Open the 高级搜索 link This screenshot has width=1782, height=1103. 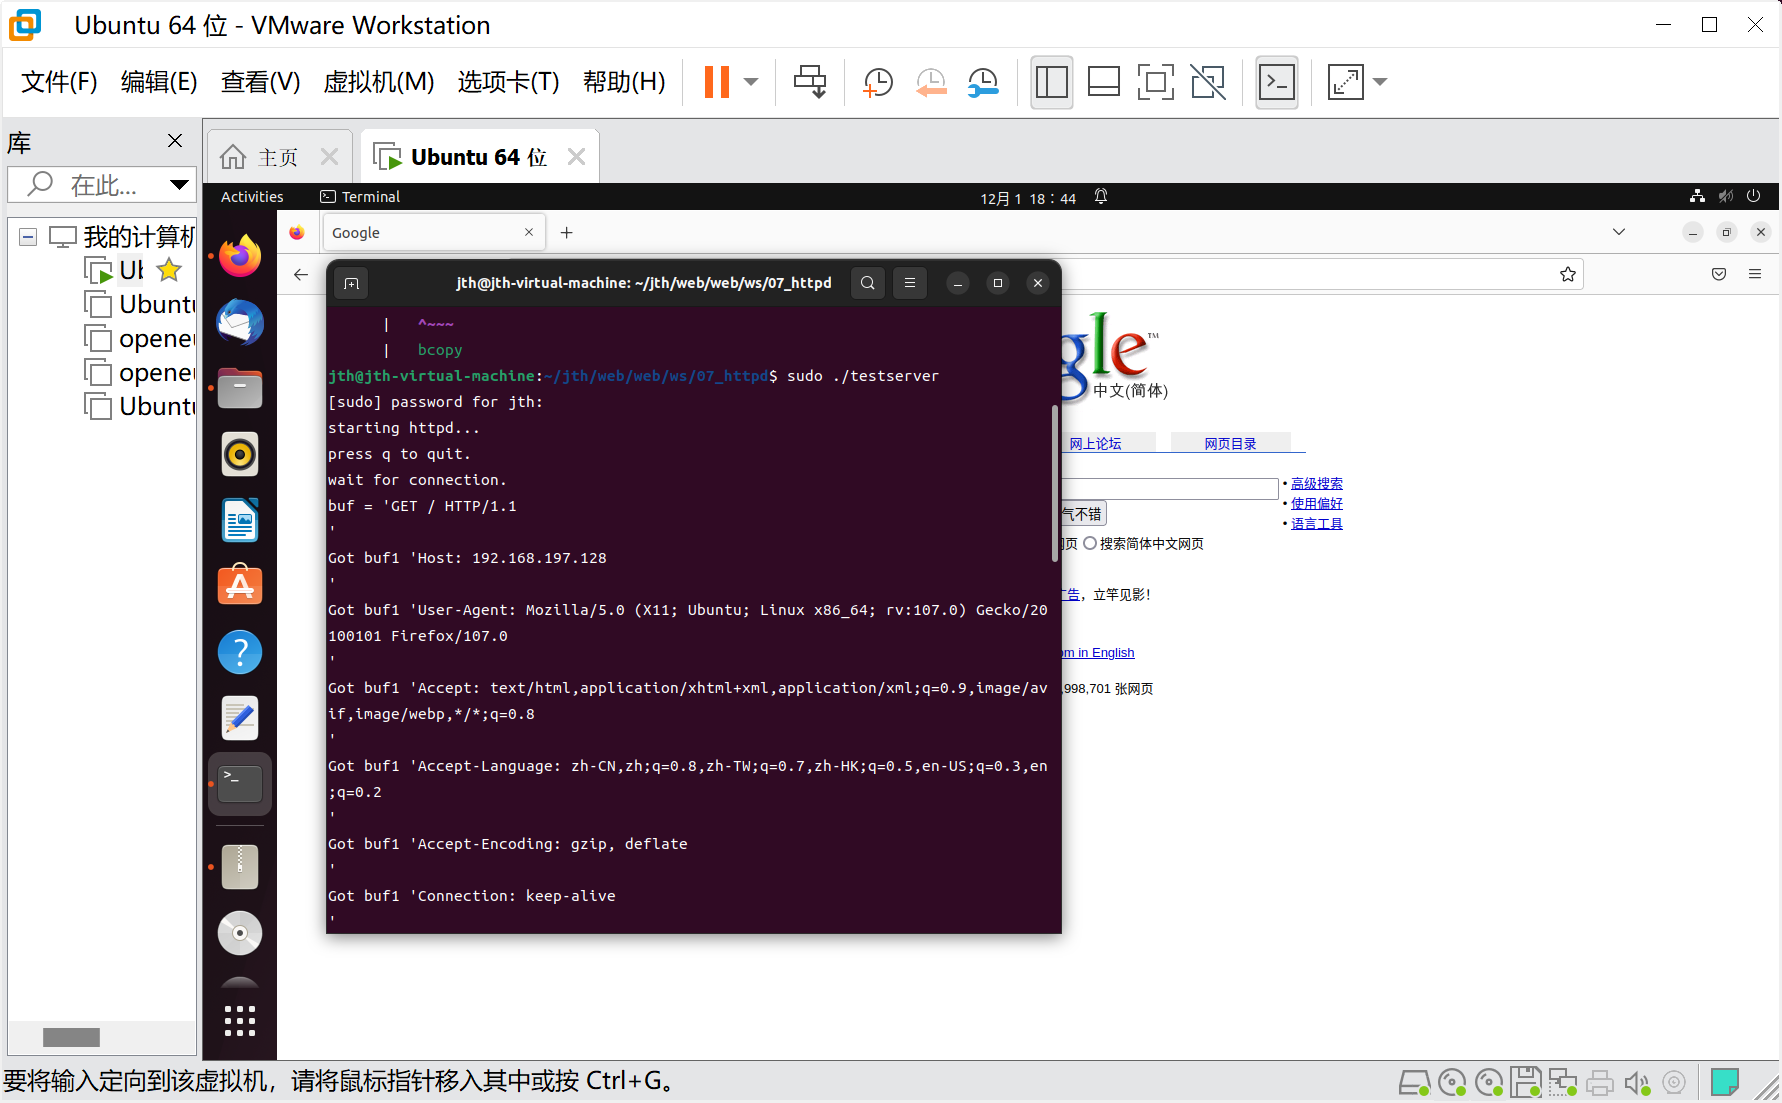[1317, 484]
